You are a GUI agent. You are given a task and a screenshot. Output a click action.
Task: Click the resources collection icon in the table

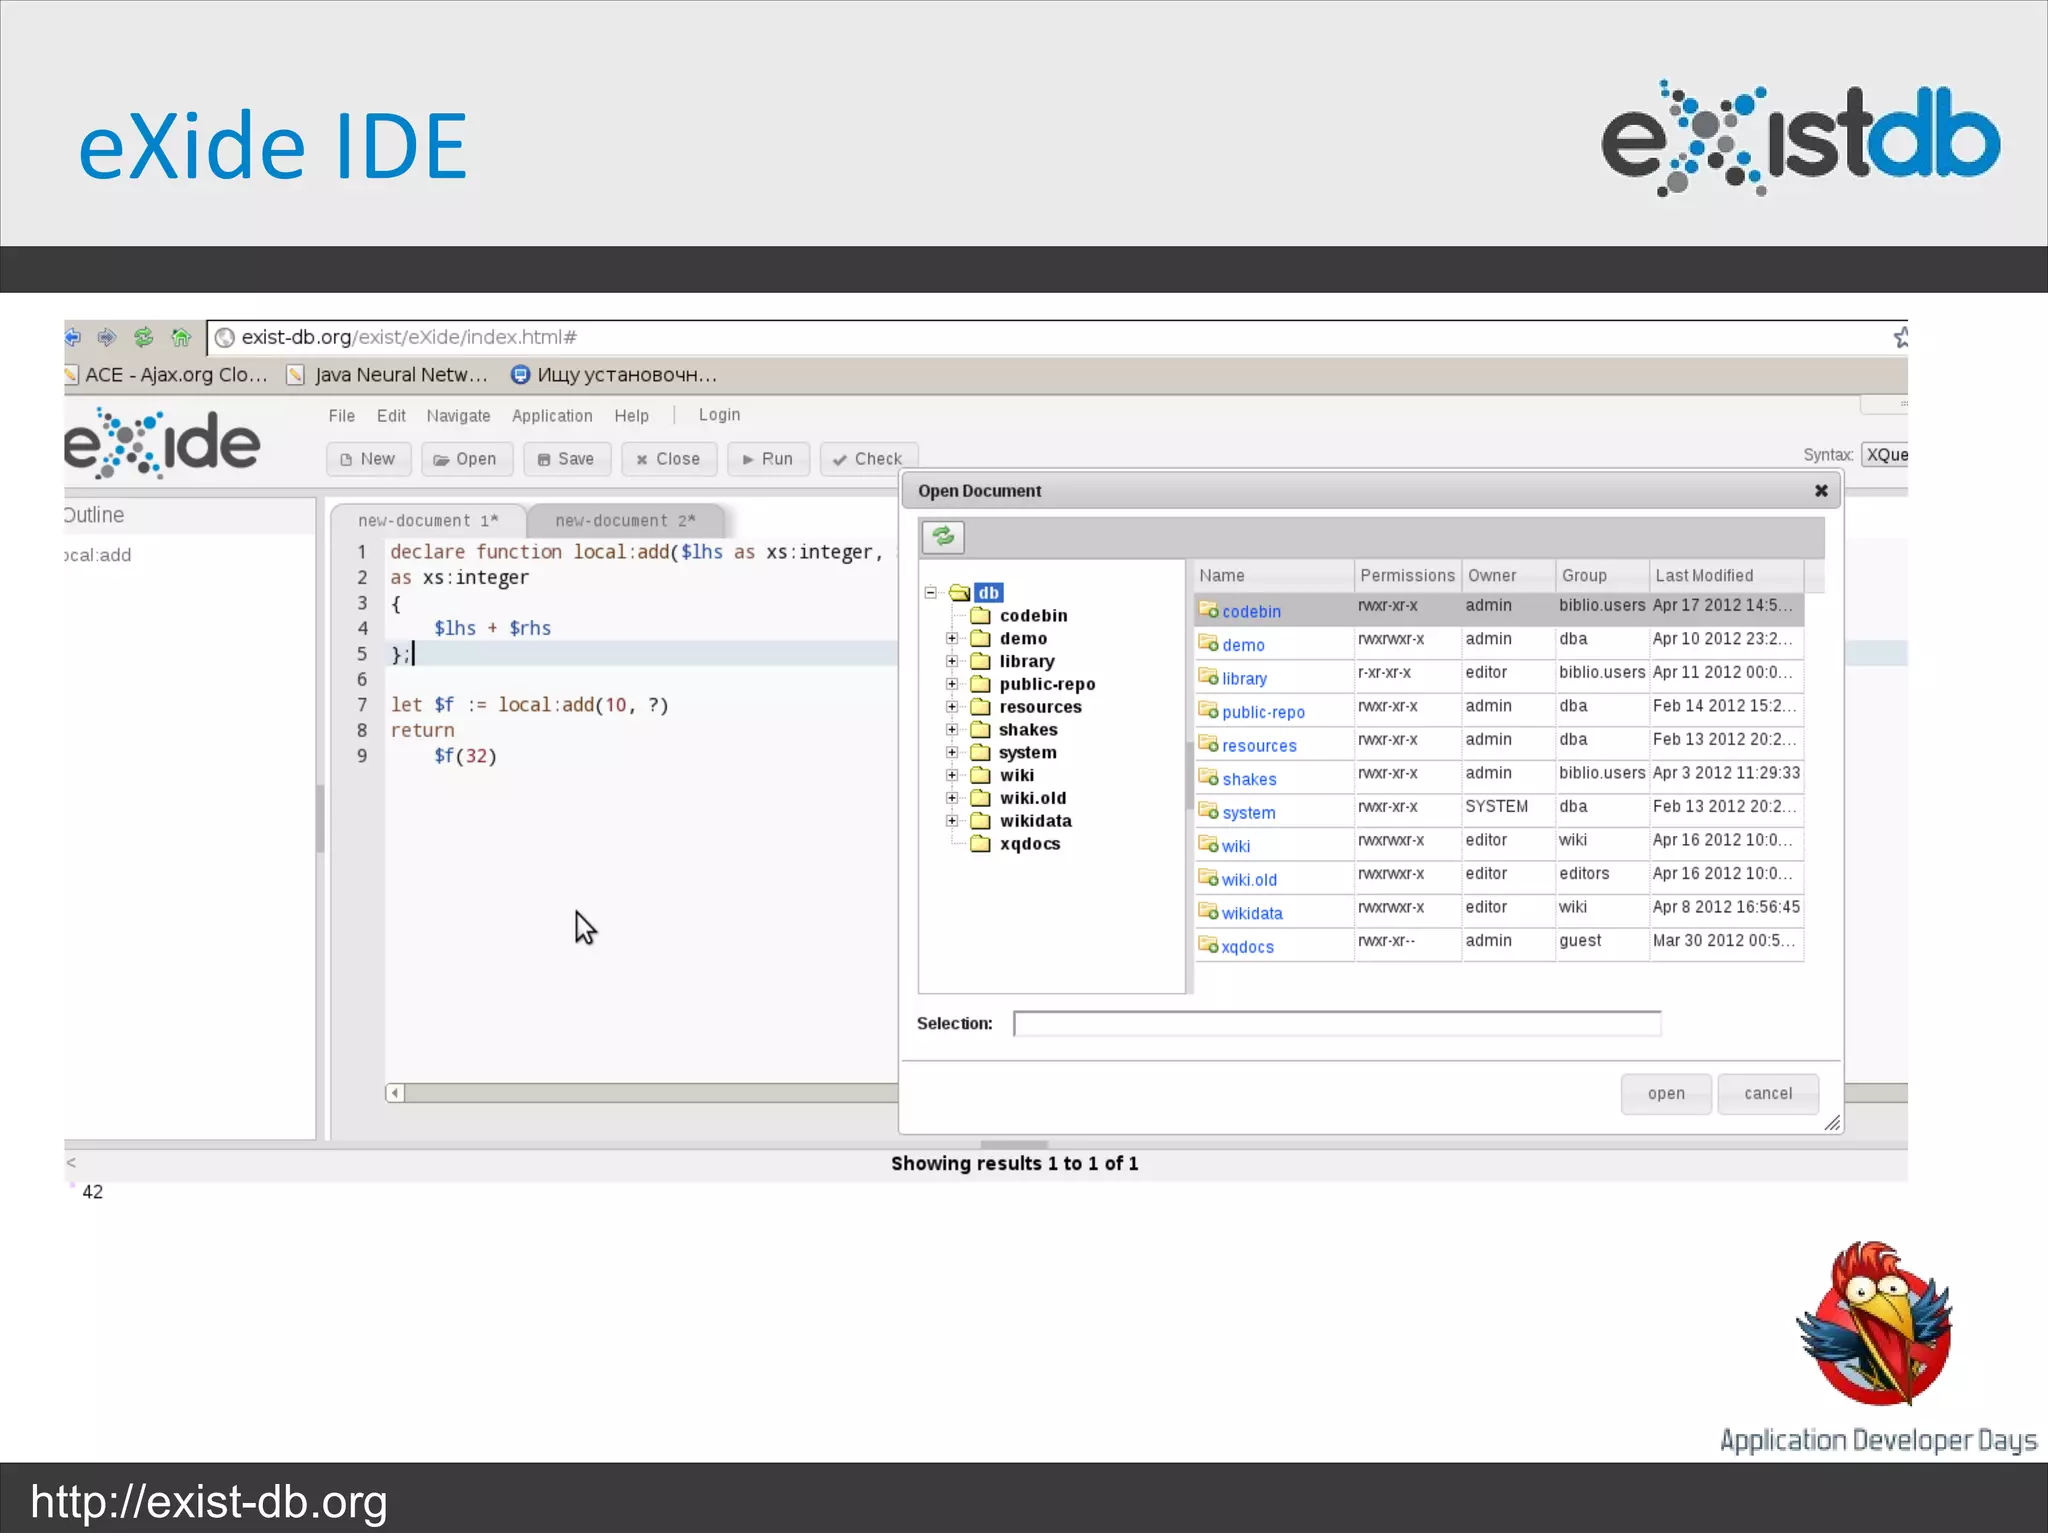coord(1208,744)
